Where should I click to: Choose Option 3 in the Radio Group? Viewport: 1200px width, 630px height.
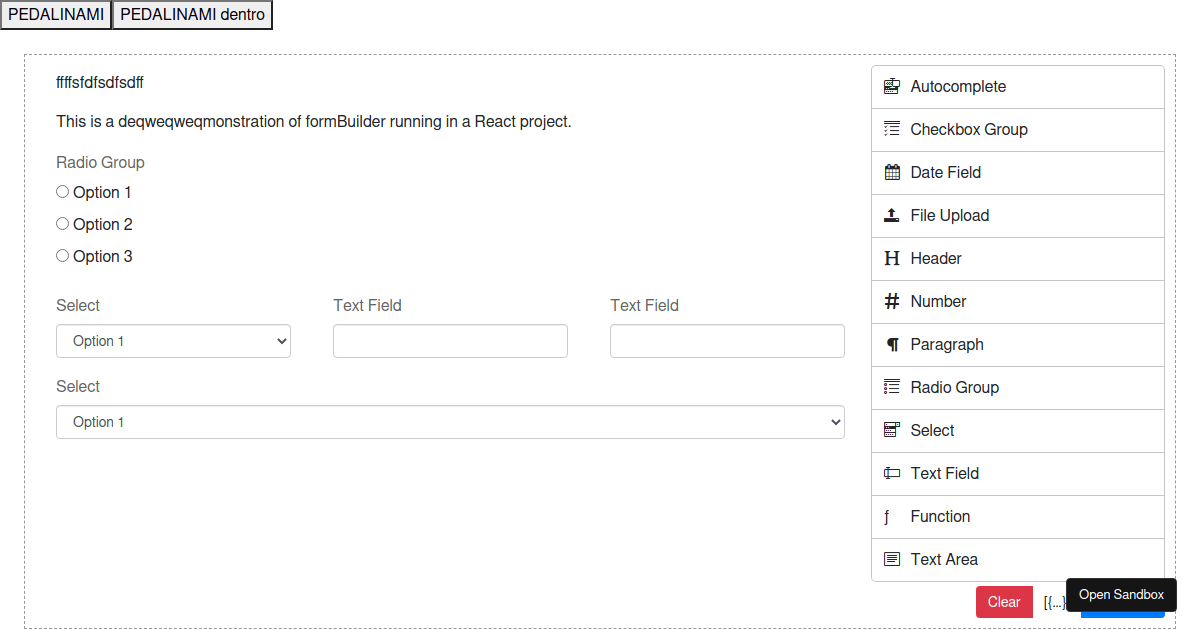(62, 255)
